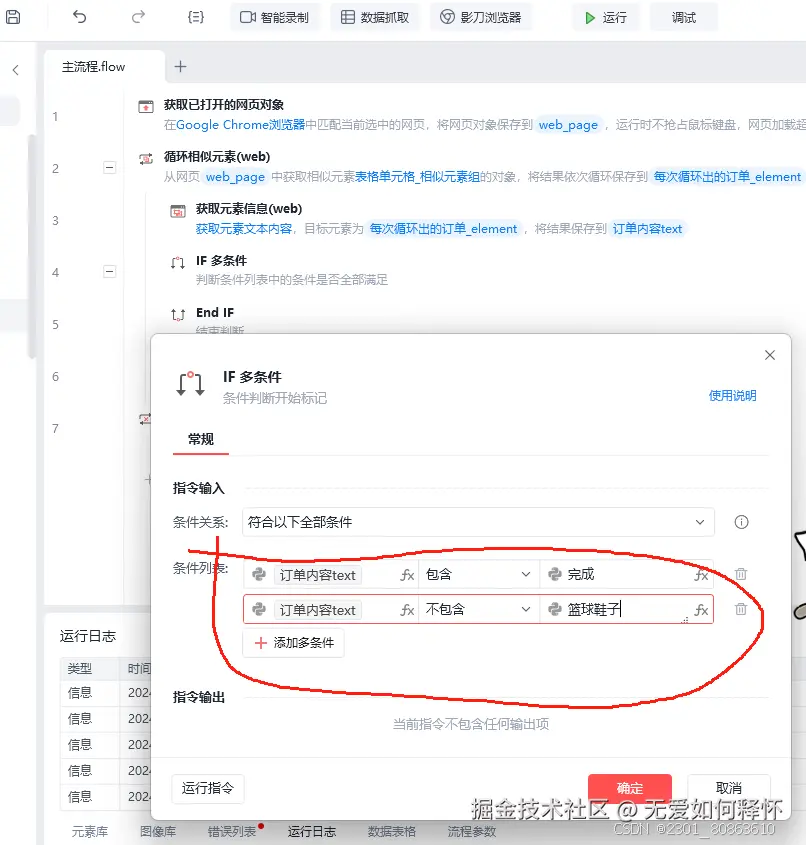Open the 条件关系 condition dropdown
Screen dimensions: 806x845
tap(477, 522)
